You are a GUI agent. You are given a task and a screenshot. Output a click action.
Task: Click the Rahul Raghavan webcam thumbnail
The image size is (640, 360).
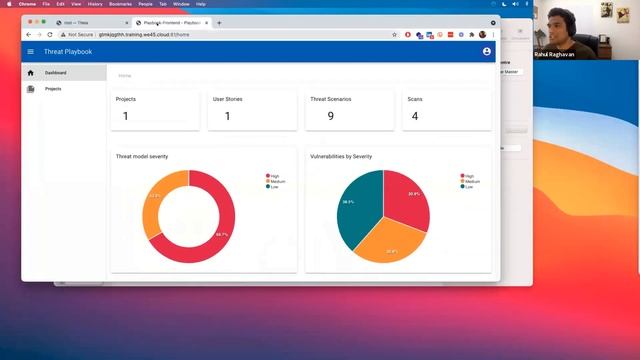tap(587, 30)
